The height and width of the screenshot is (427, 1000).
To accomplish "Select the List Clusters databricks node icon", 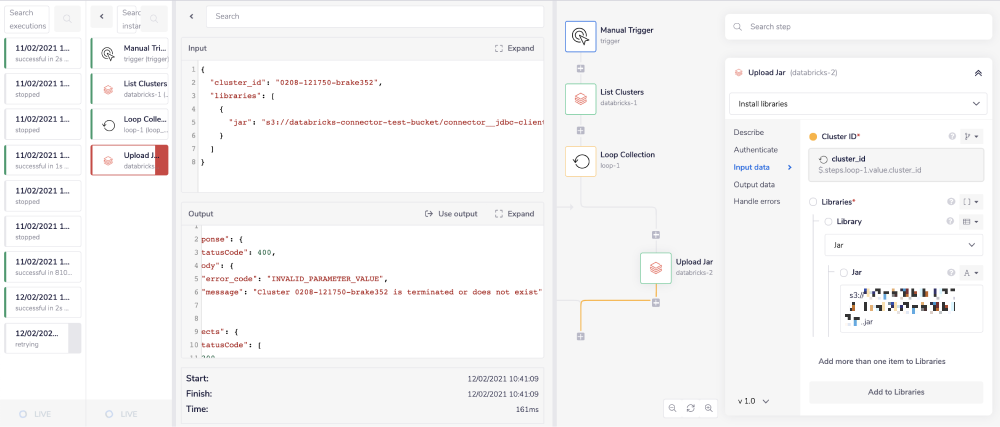I will coord(580,98).
